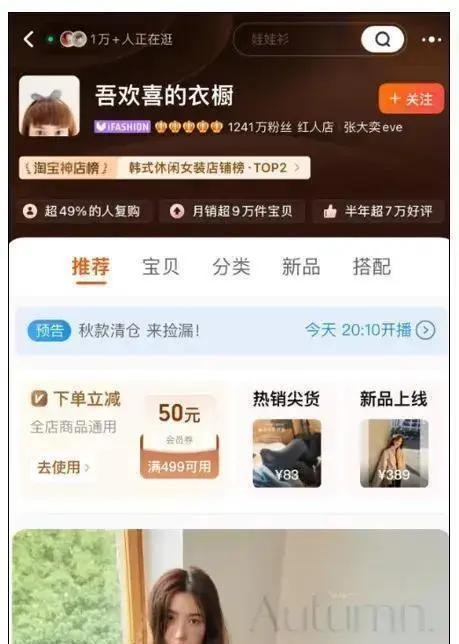Open the 搭配 tab
Screen dimensions: 459x644
coord(372,267)
